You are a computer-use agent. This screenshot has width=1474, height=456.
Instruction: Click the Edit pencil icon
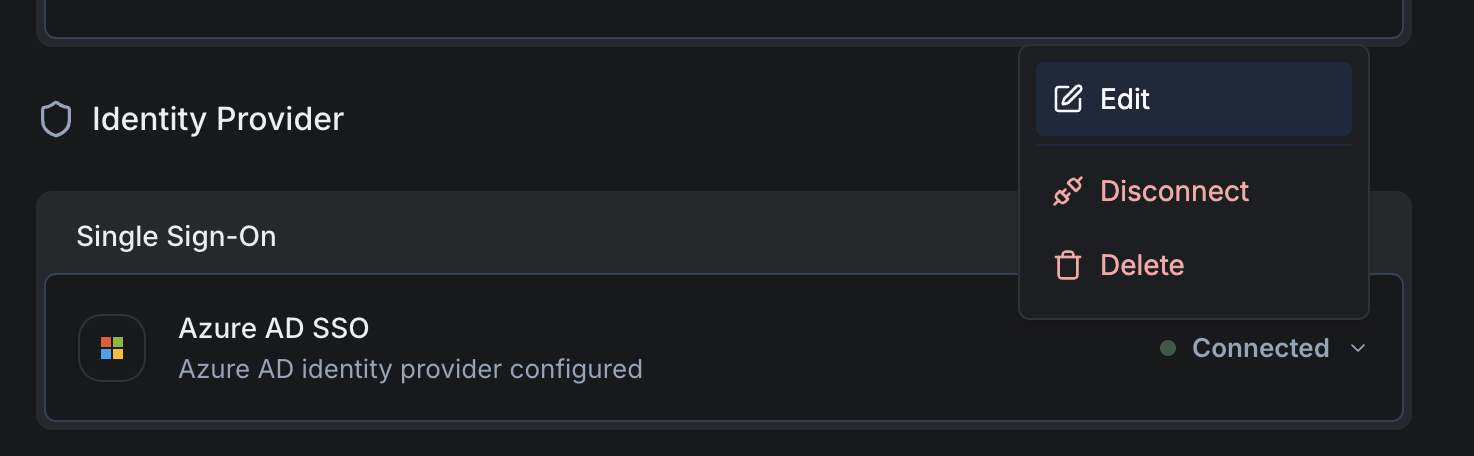tap(1068, 99)
